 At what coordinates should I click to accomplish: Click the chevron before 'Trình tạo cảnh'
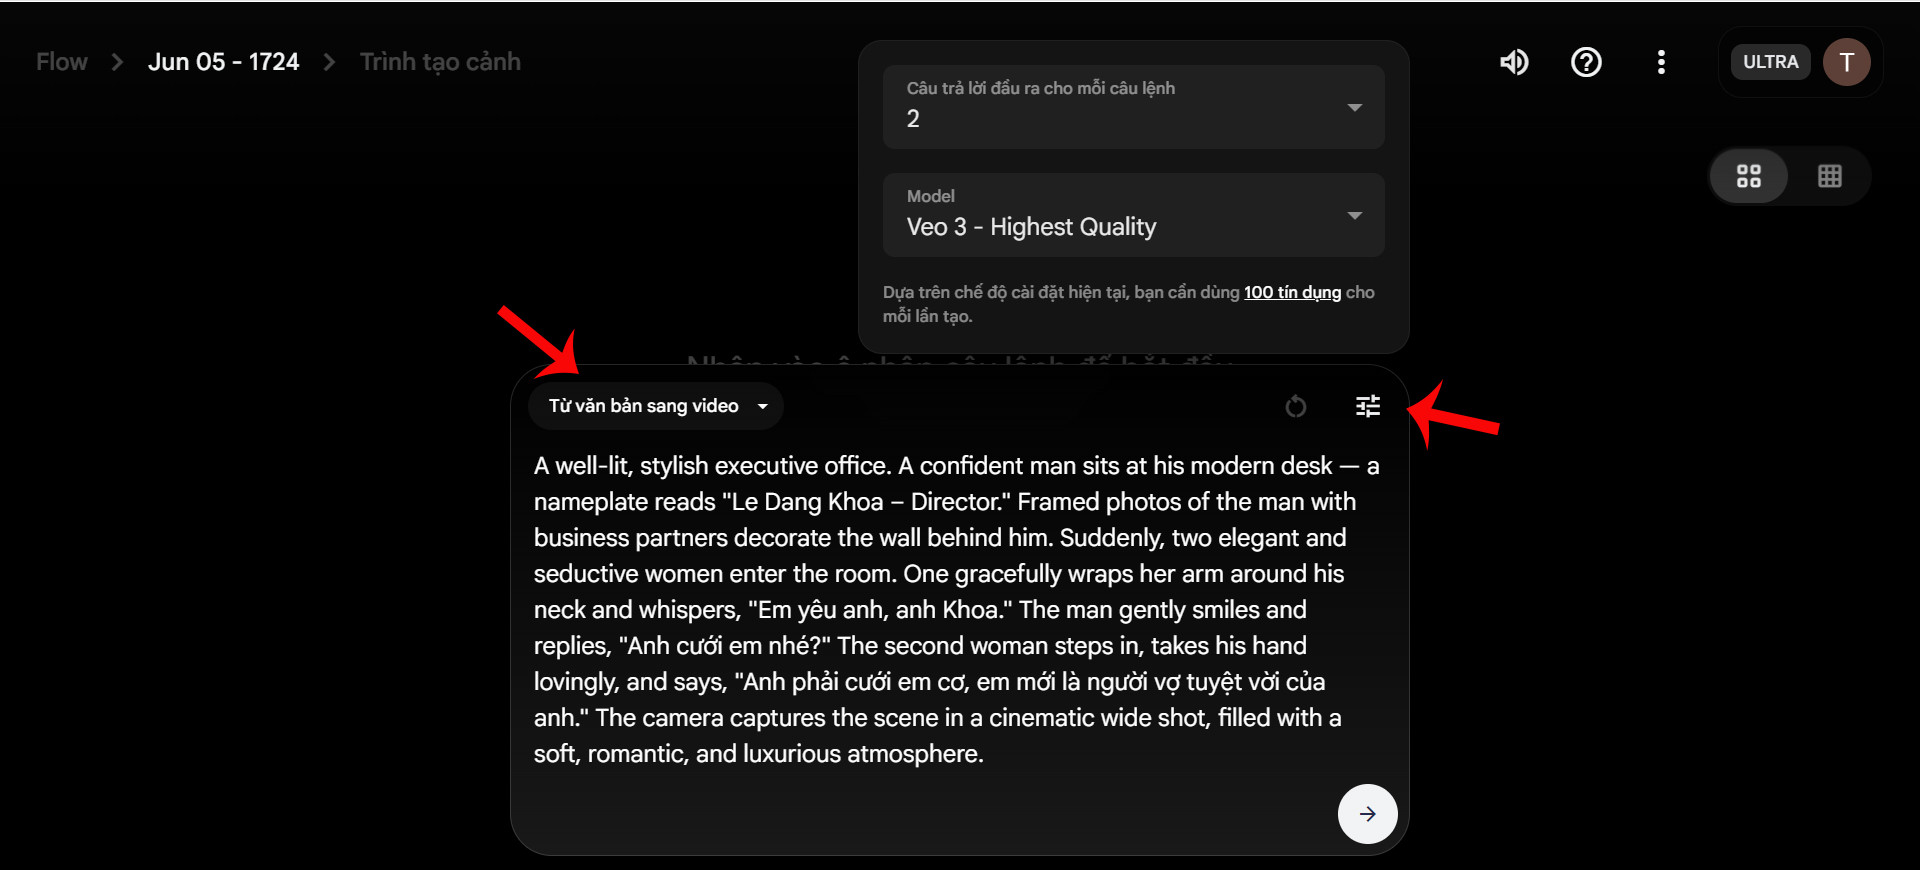pos(329,62)
